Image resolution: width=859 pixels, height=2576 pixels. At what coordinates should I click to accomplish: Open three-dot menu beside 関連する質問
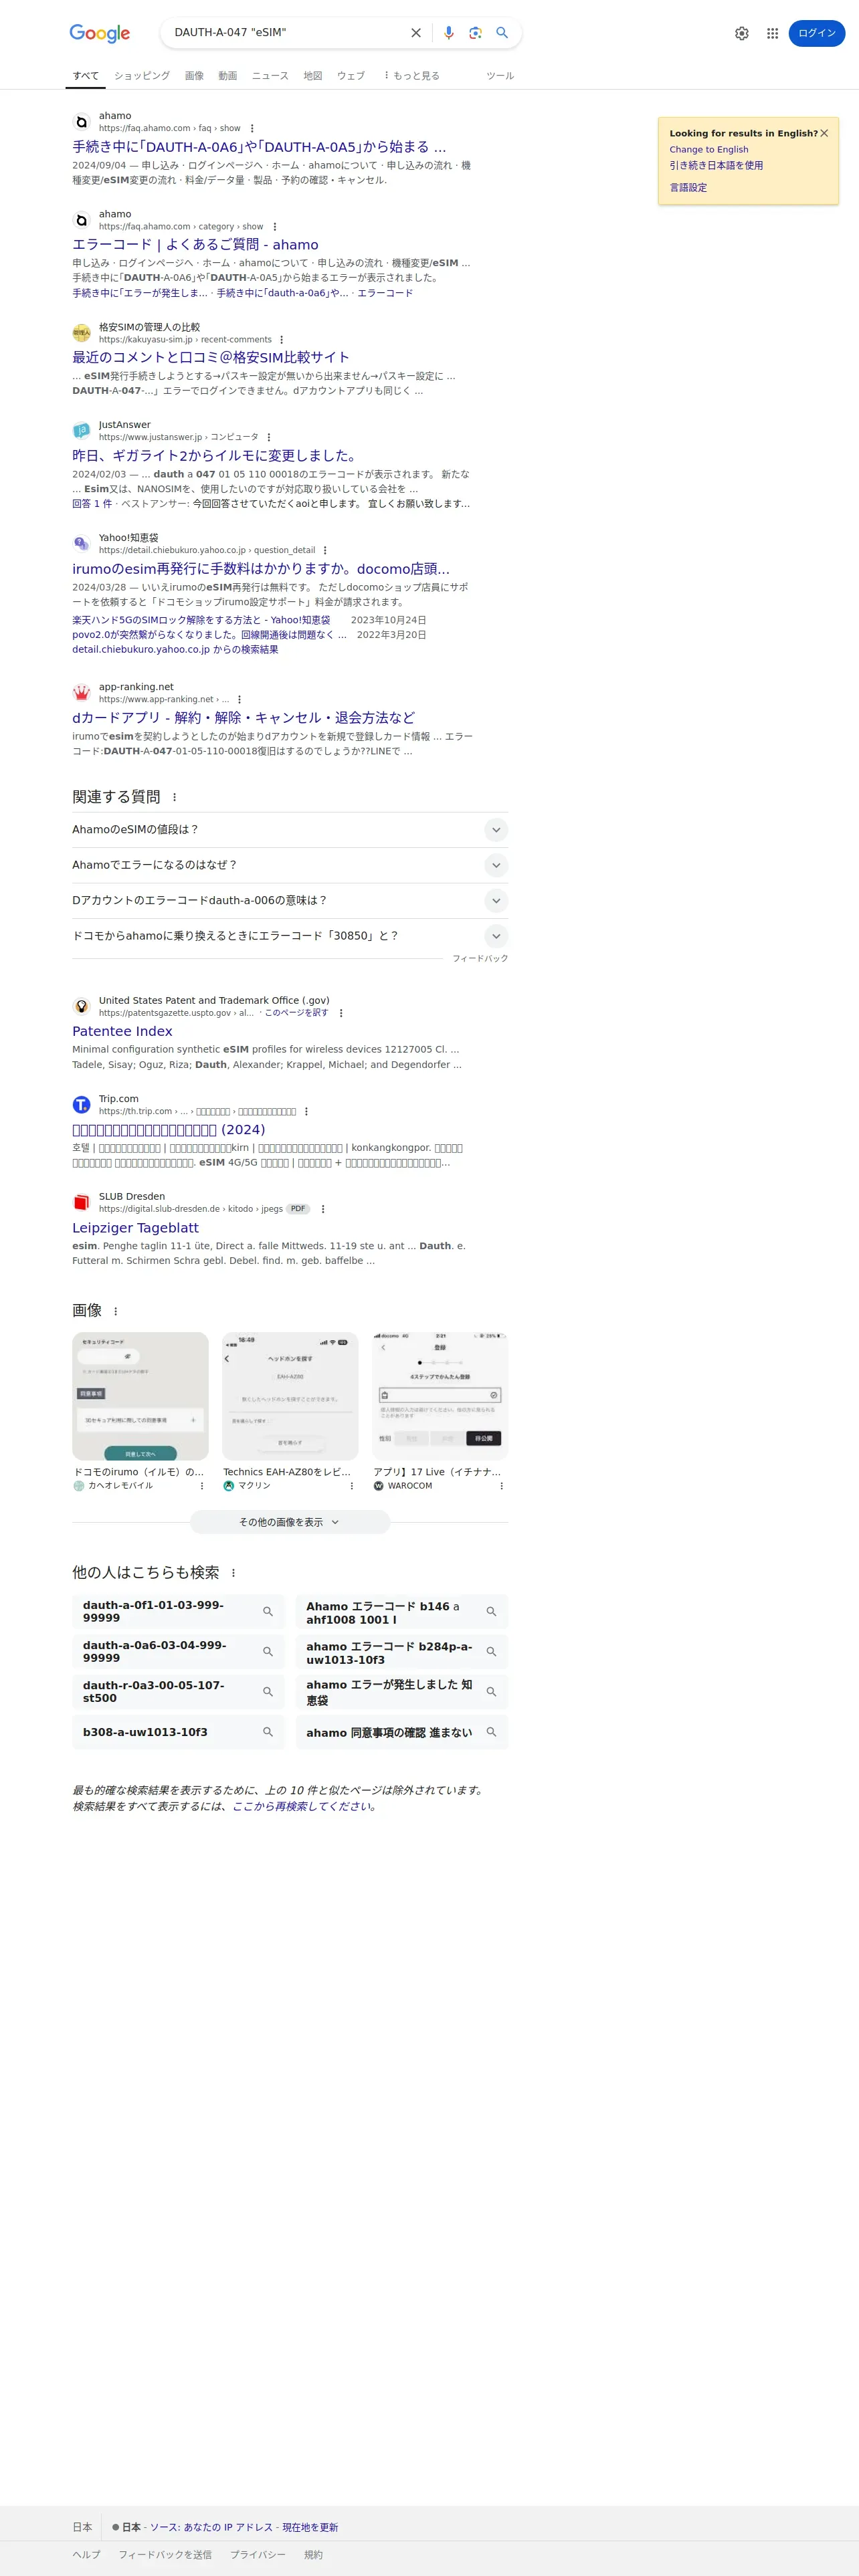(174, 797)
